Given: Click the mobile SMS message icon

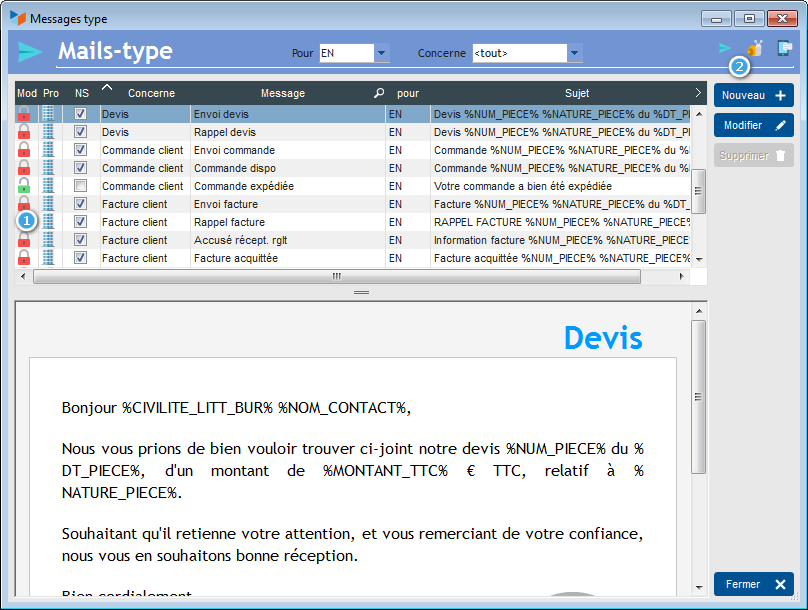Looking at the screenshot, I should point(785,48).
